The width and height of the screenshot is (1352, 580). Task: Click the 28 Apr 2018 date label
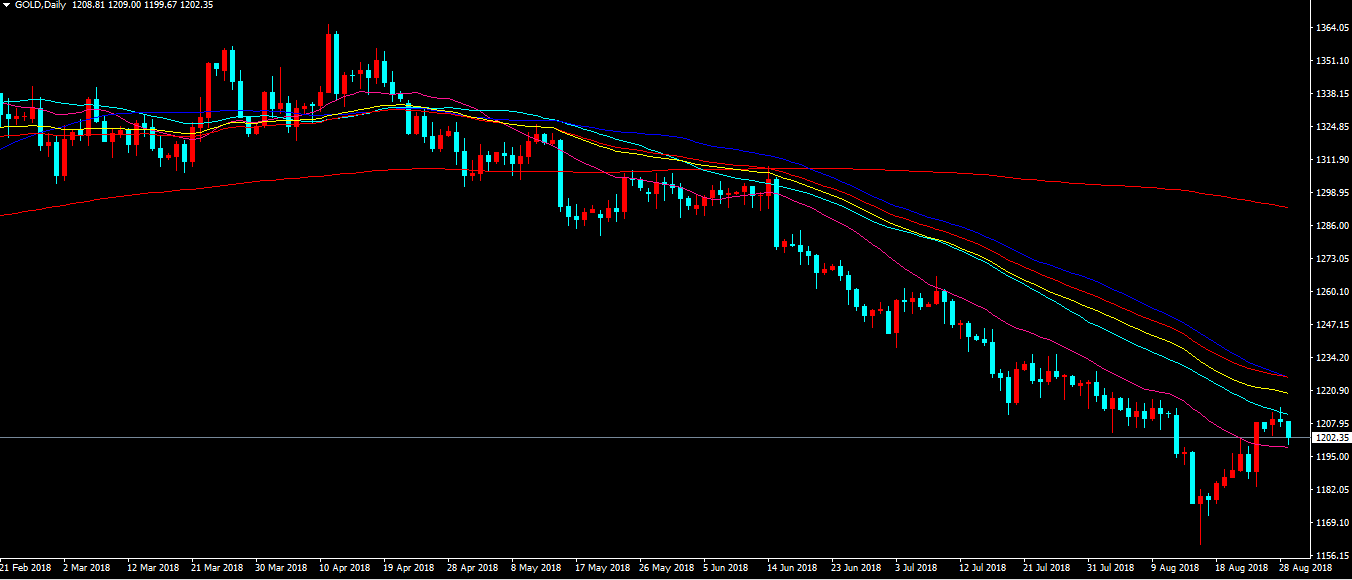[x=473, y=568]
